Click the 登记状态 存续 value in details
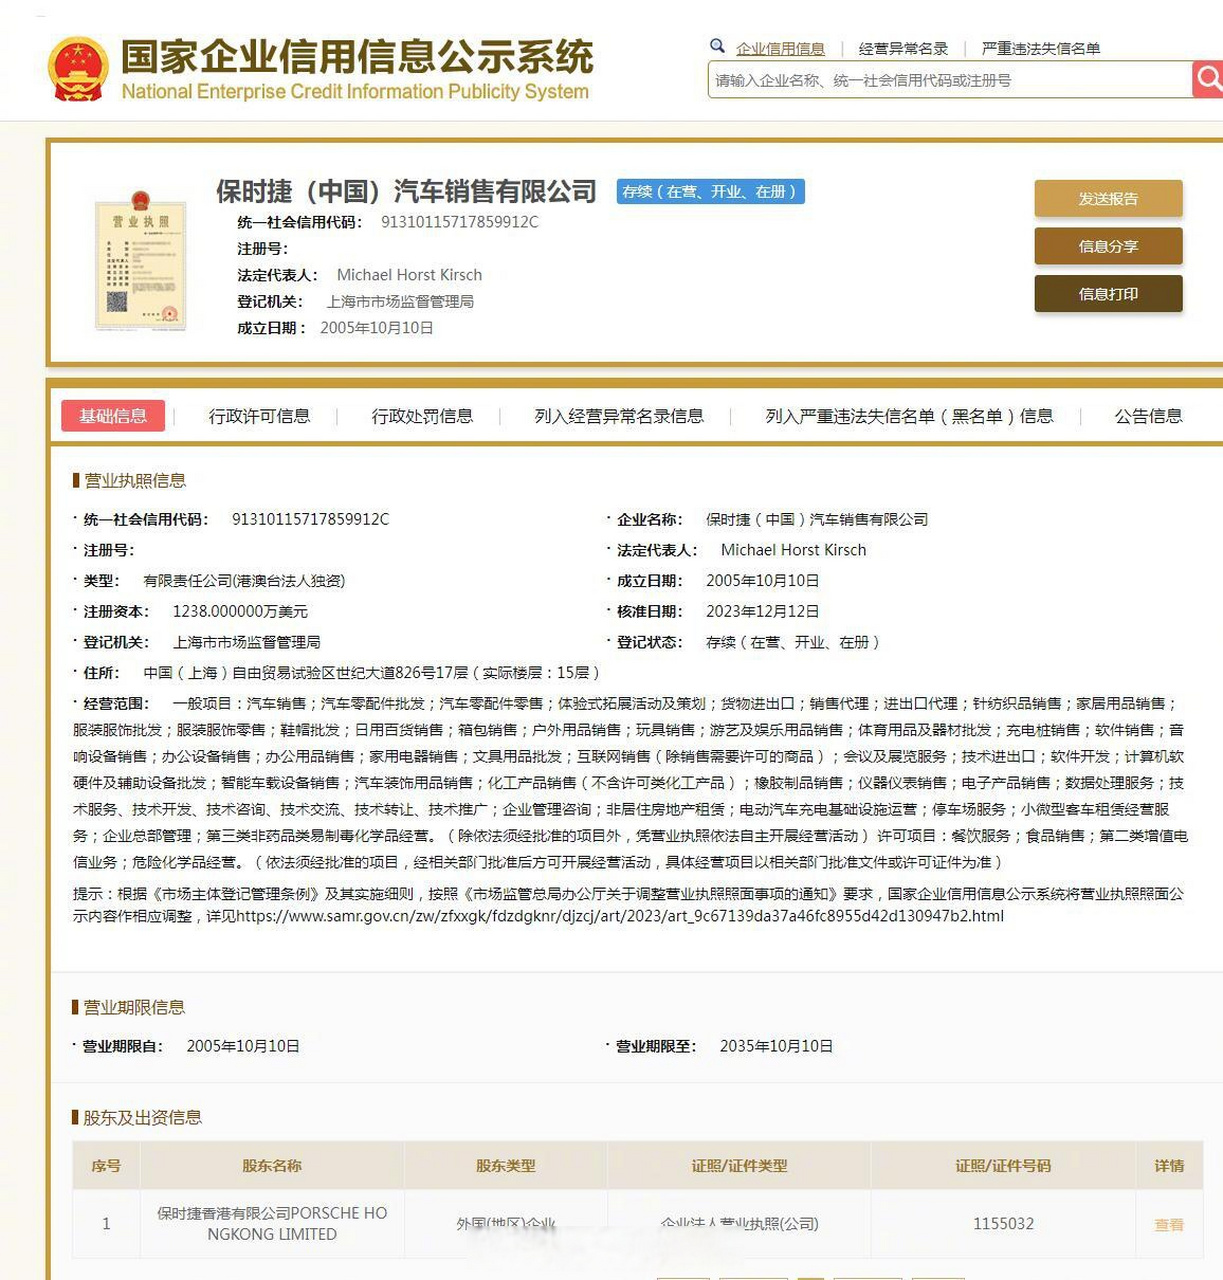 (793, 643)
